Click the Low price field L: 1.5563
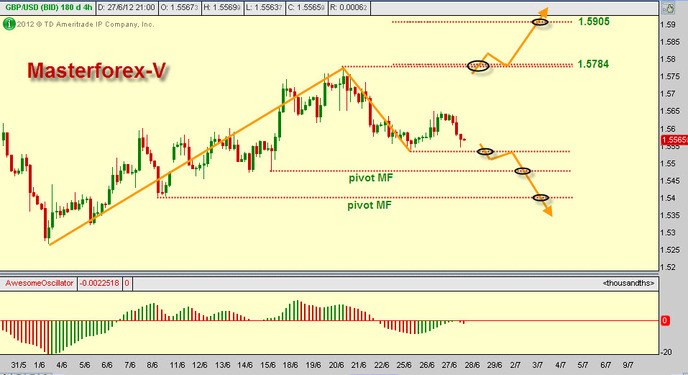 [264, 7]
